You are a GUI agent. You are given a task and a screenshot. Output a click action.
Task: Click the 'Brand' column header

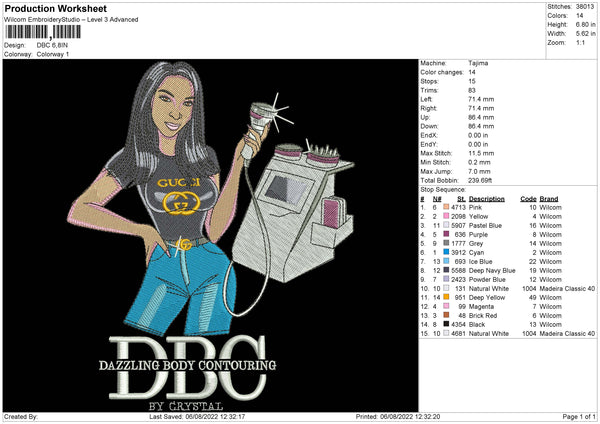pyautogui.click(x=549, y=199)
